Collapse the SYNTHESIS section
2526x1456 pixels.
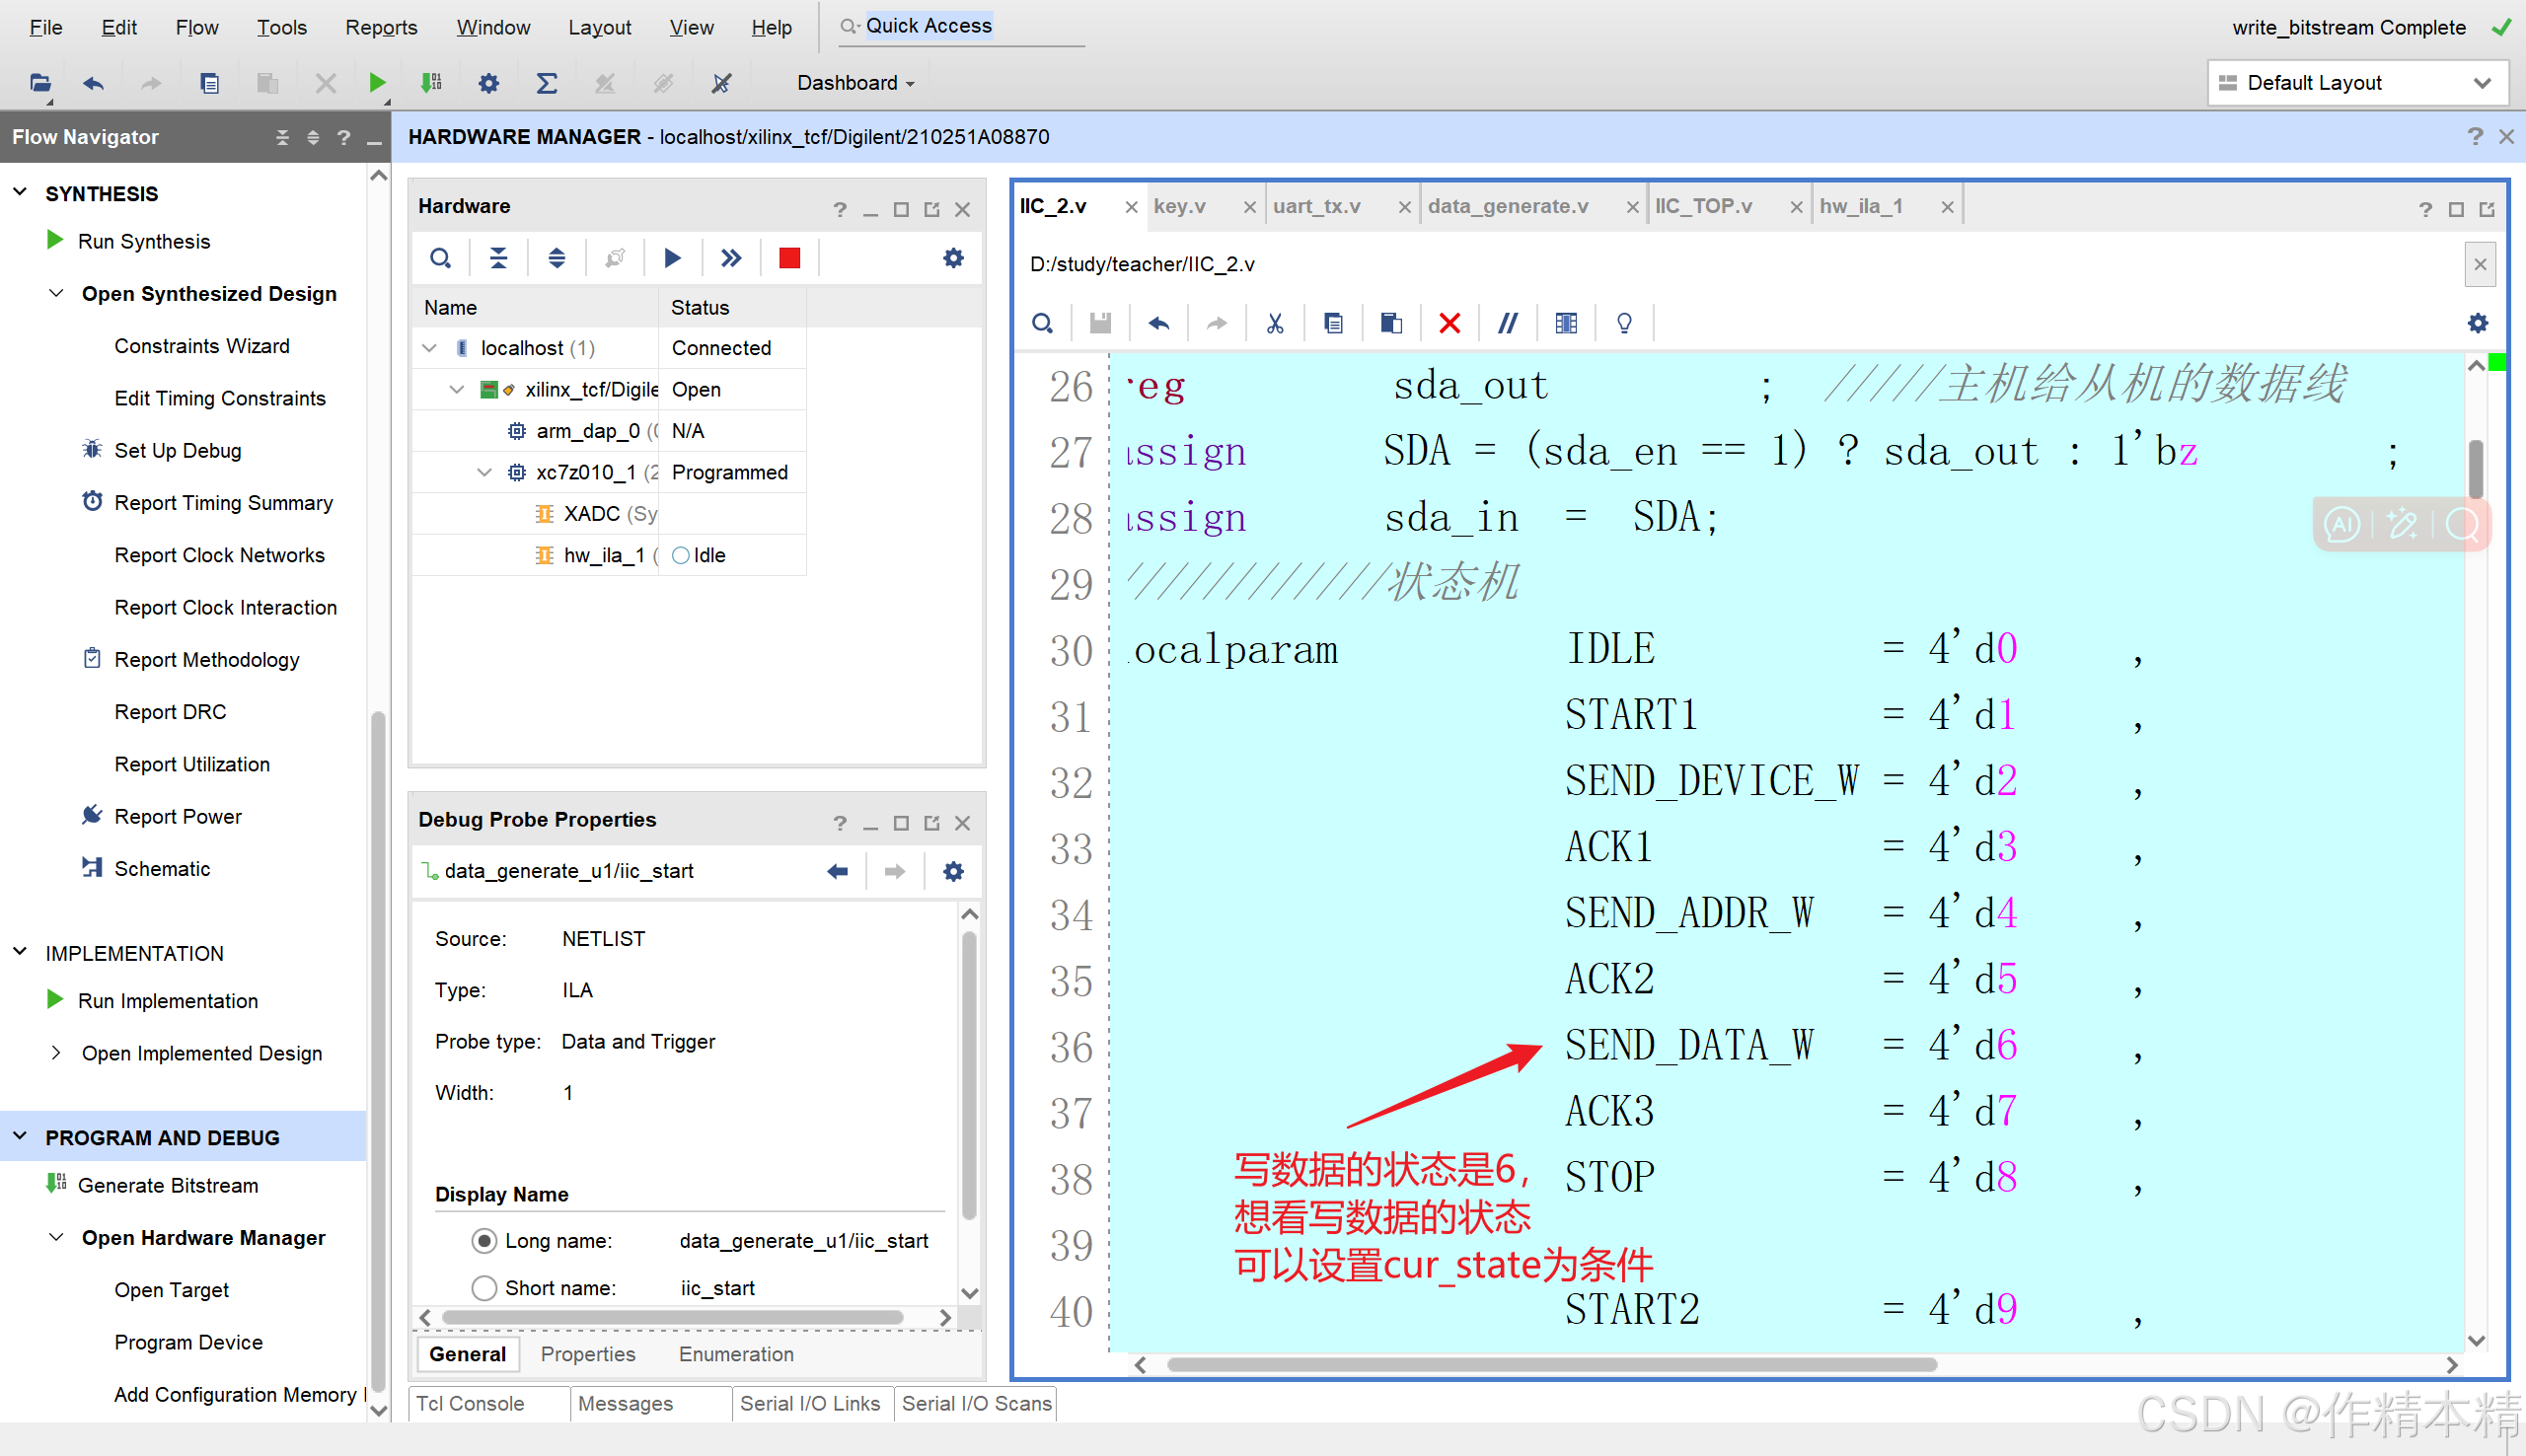[20, 193]
